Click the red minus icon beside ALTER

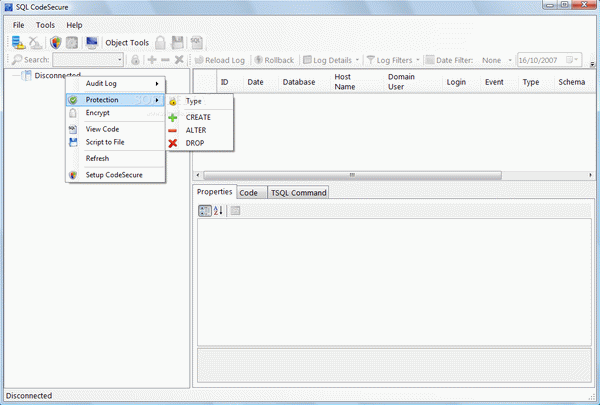173,131
